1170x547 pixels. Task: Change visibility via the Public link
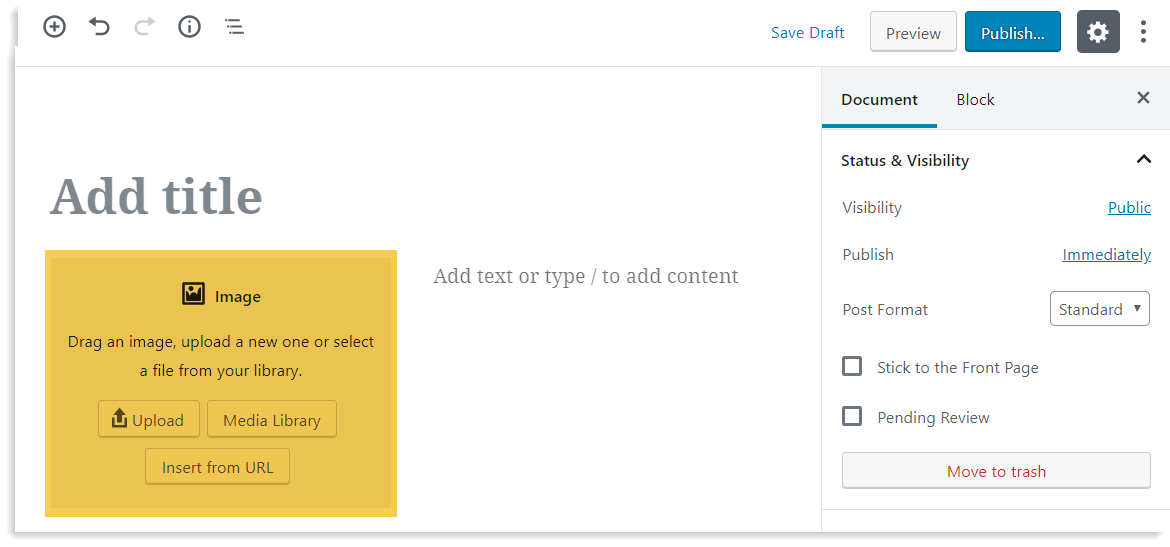(1129, 207)
